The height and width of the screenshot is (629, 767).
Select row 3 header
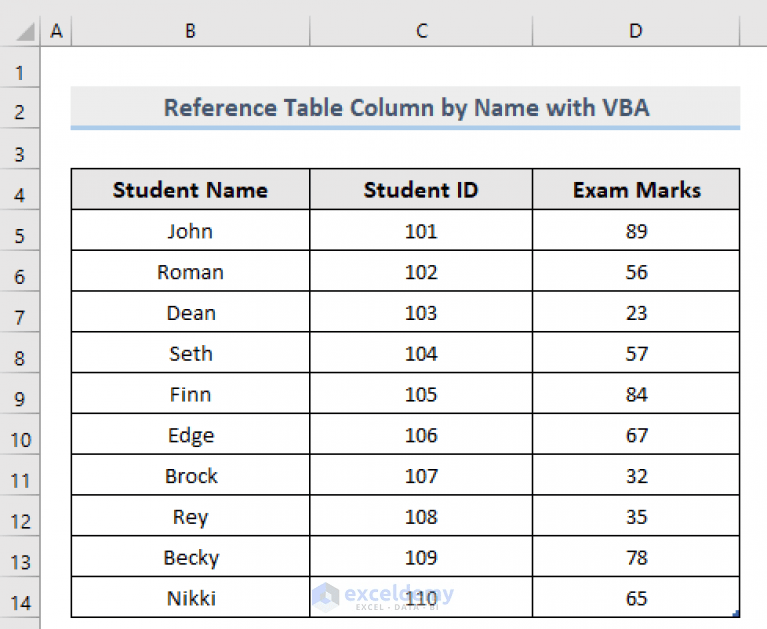20,149
